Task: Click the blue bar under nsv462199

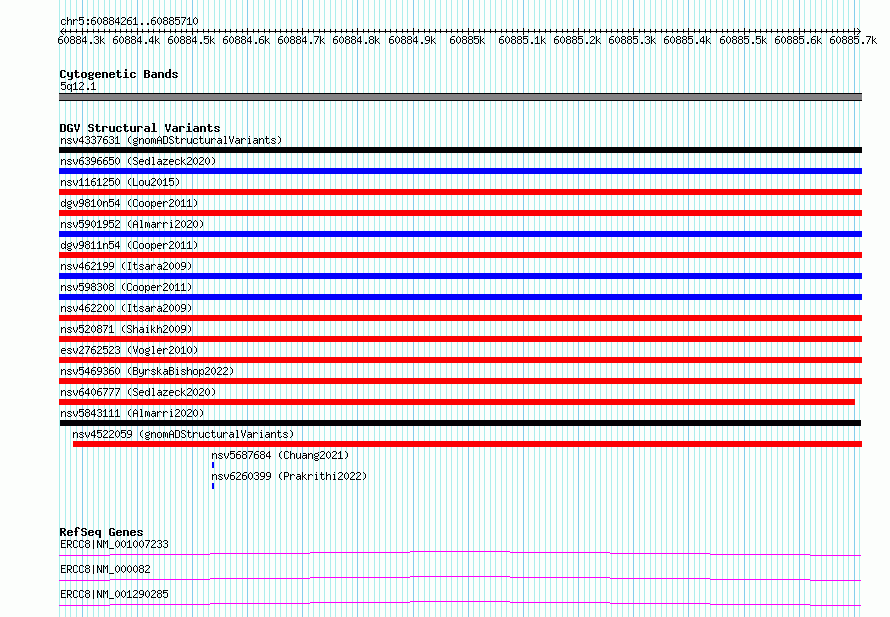Action: 460,276
